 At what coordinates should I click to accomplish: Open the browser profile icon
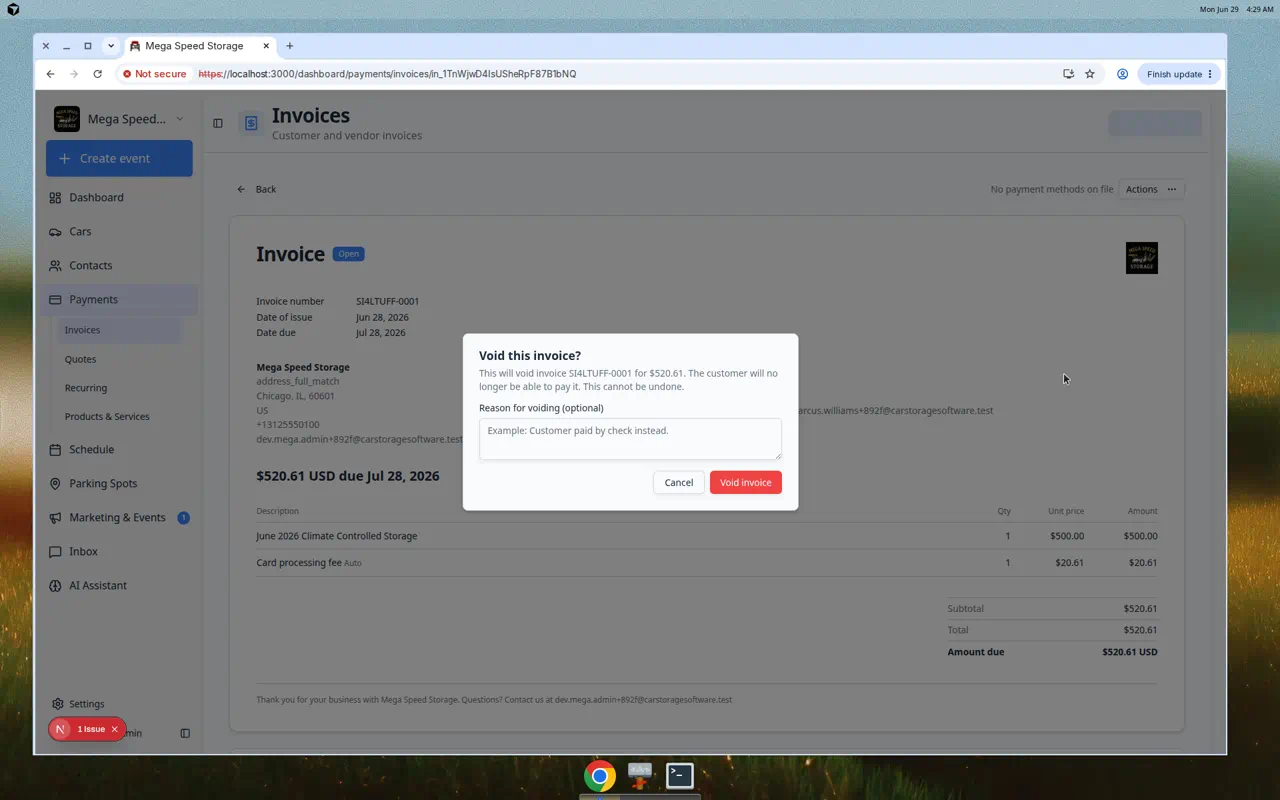(x=1122, y=74)
